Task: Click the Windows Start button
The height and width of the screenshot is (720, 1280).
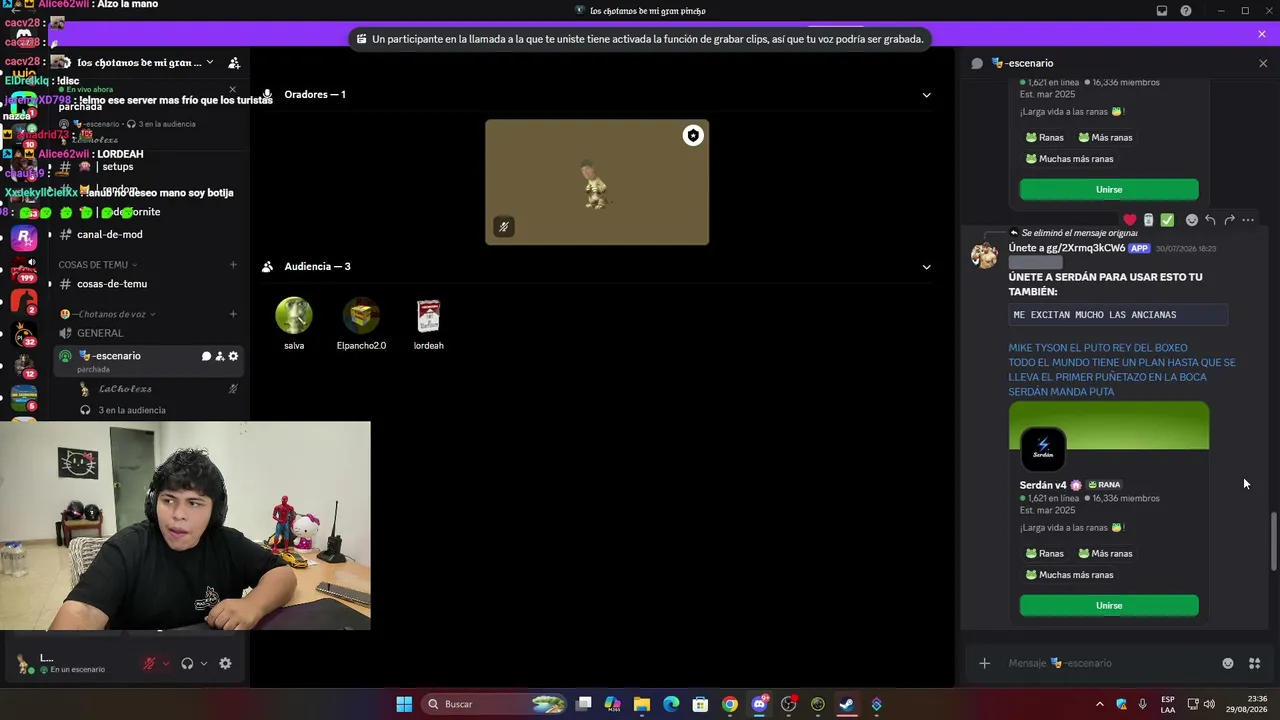Action: click(404, 704)
